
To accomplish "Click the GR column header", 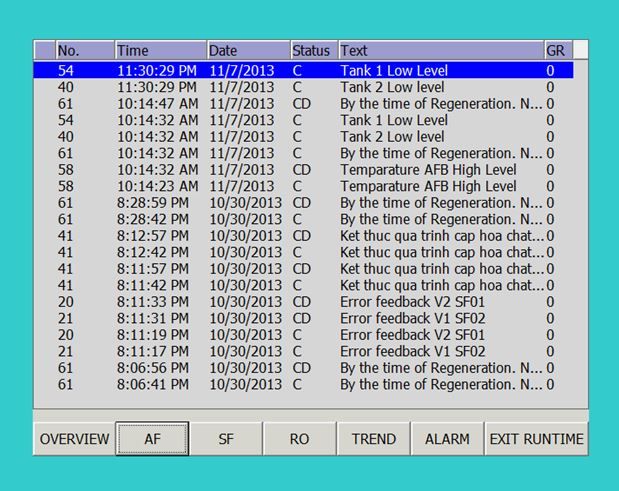I will (x=558, y=50).
